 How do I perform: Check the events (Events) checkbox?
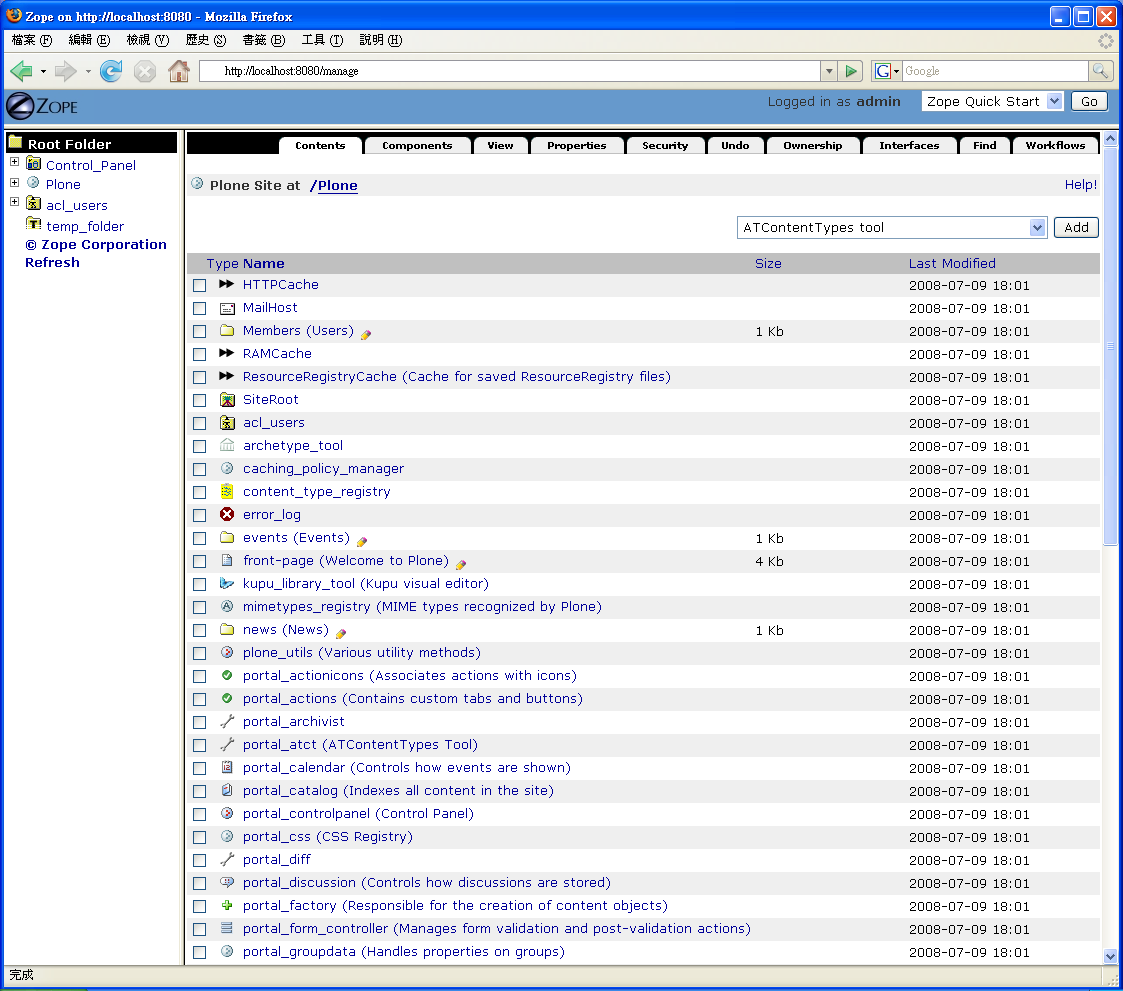200,538
